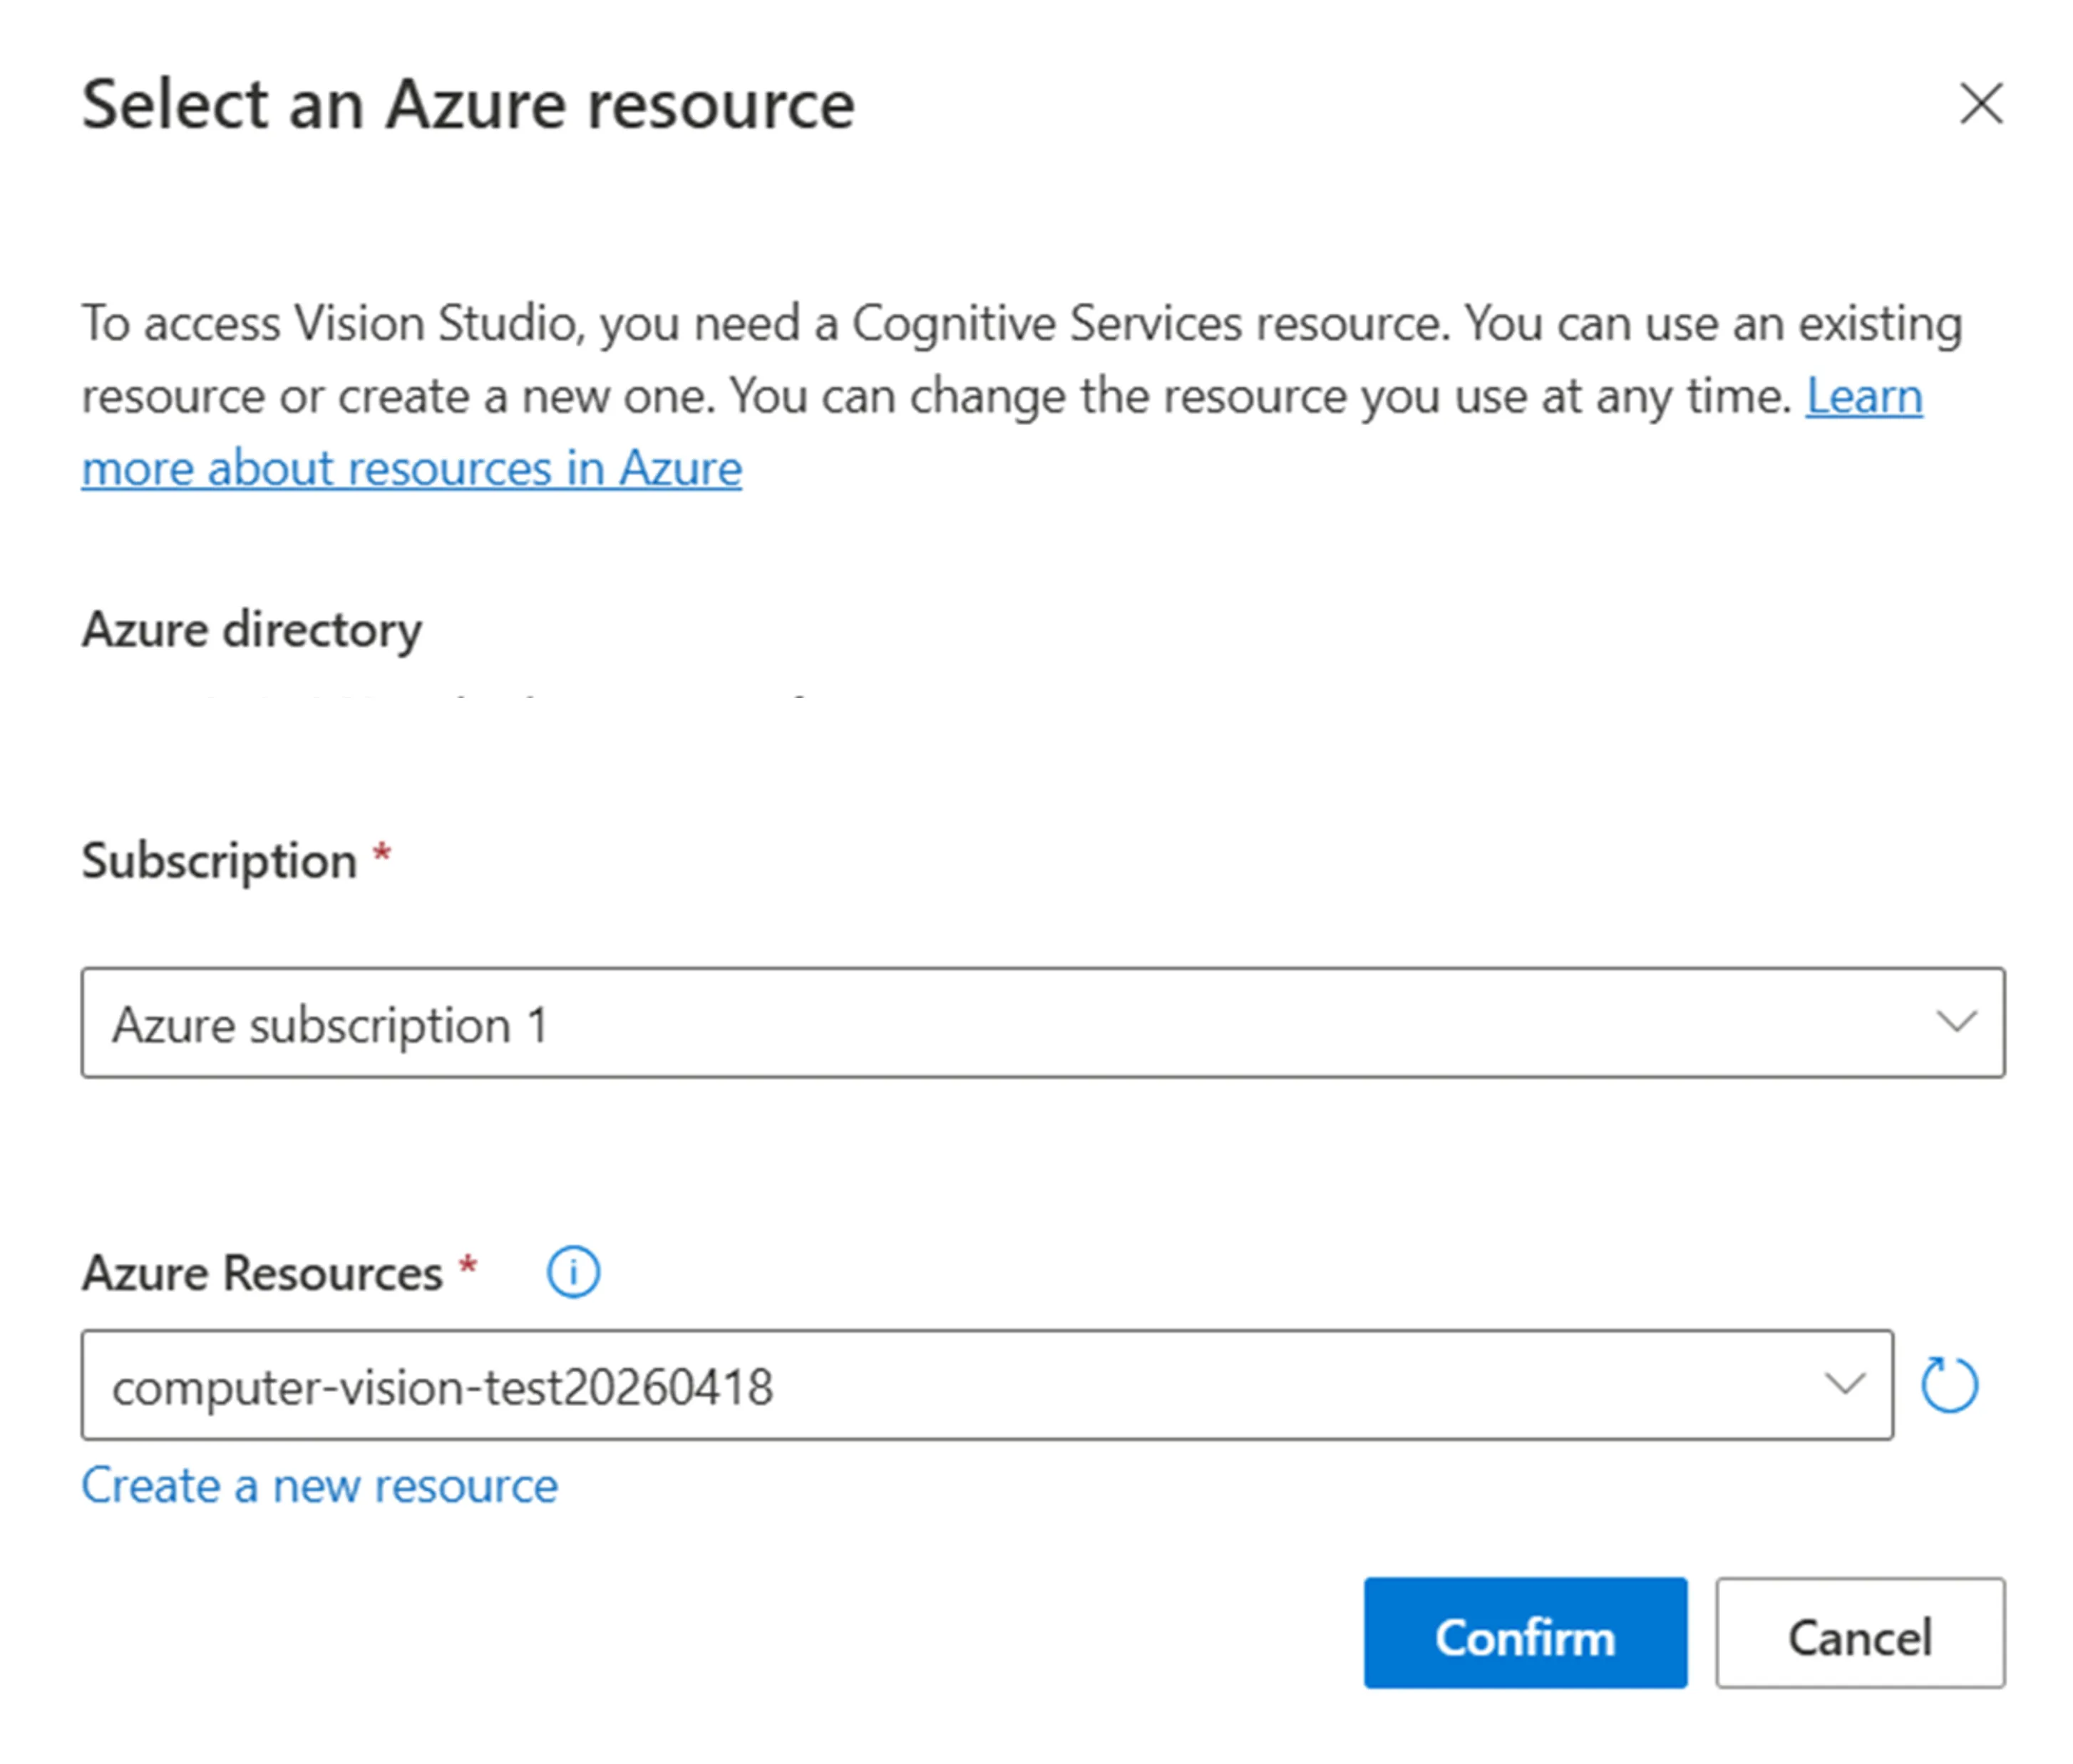Open Learn more about resources in Azure link
Viewport: 2073px width, 1764px height.
click(412, 468)
